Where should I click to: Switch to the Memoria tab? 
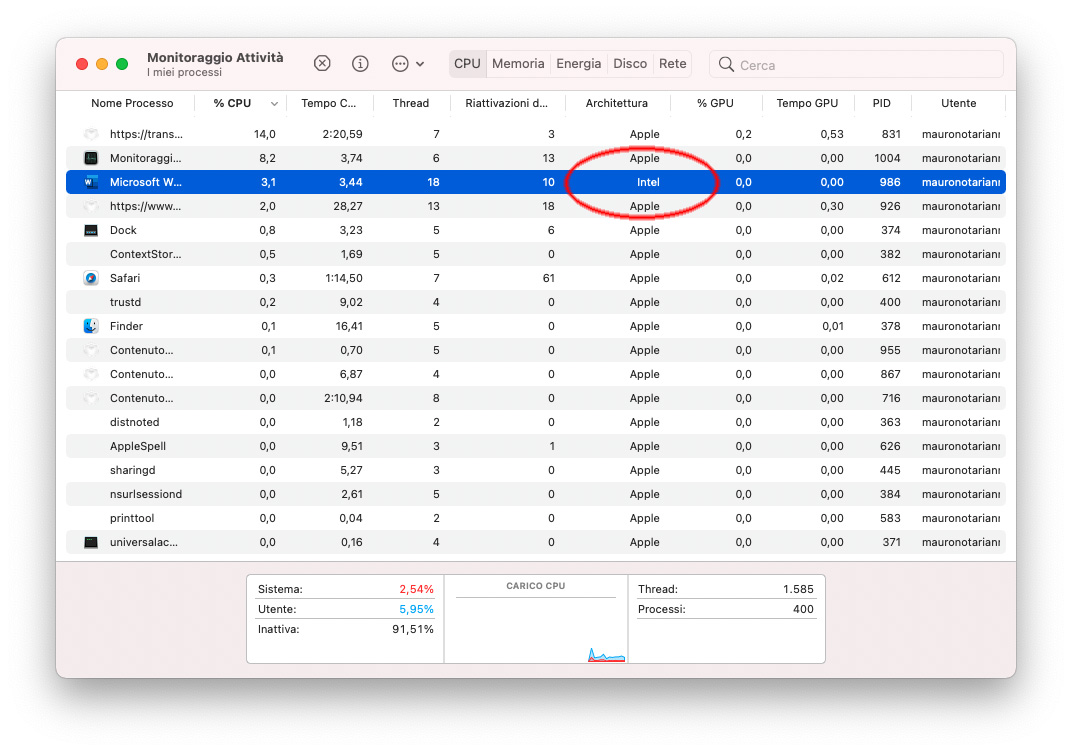pyautogui.click(x=518, y=63)
